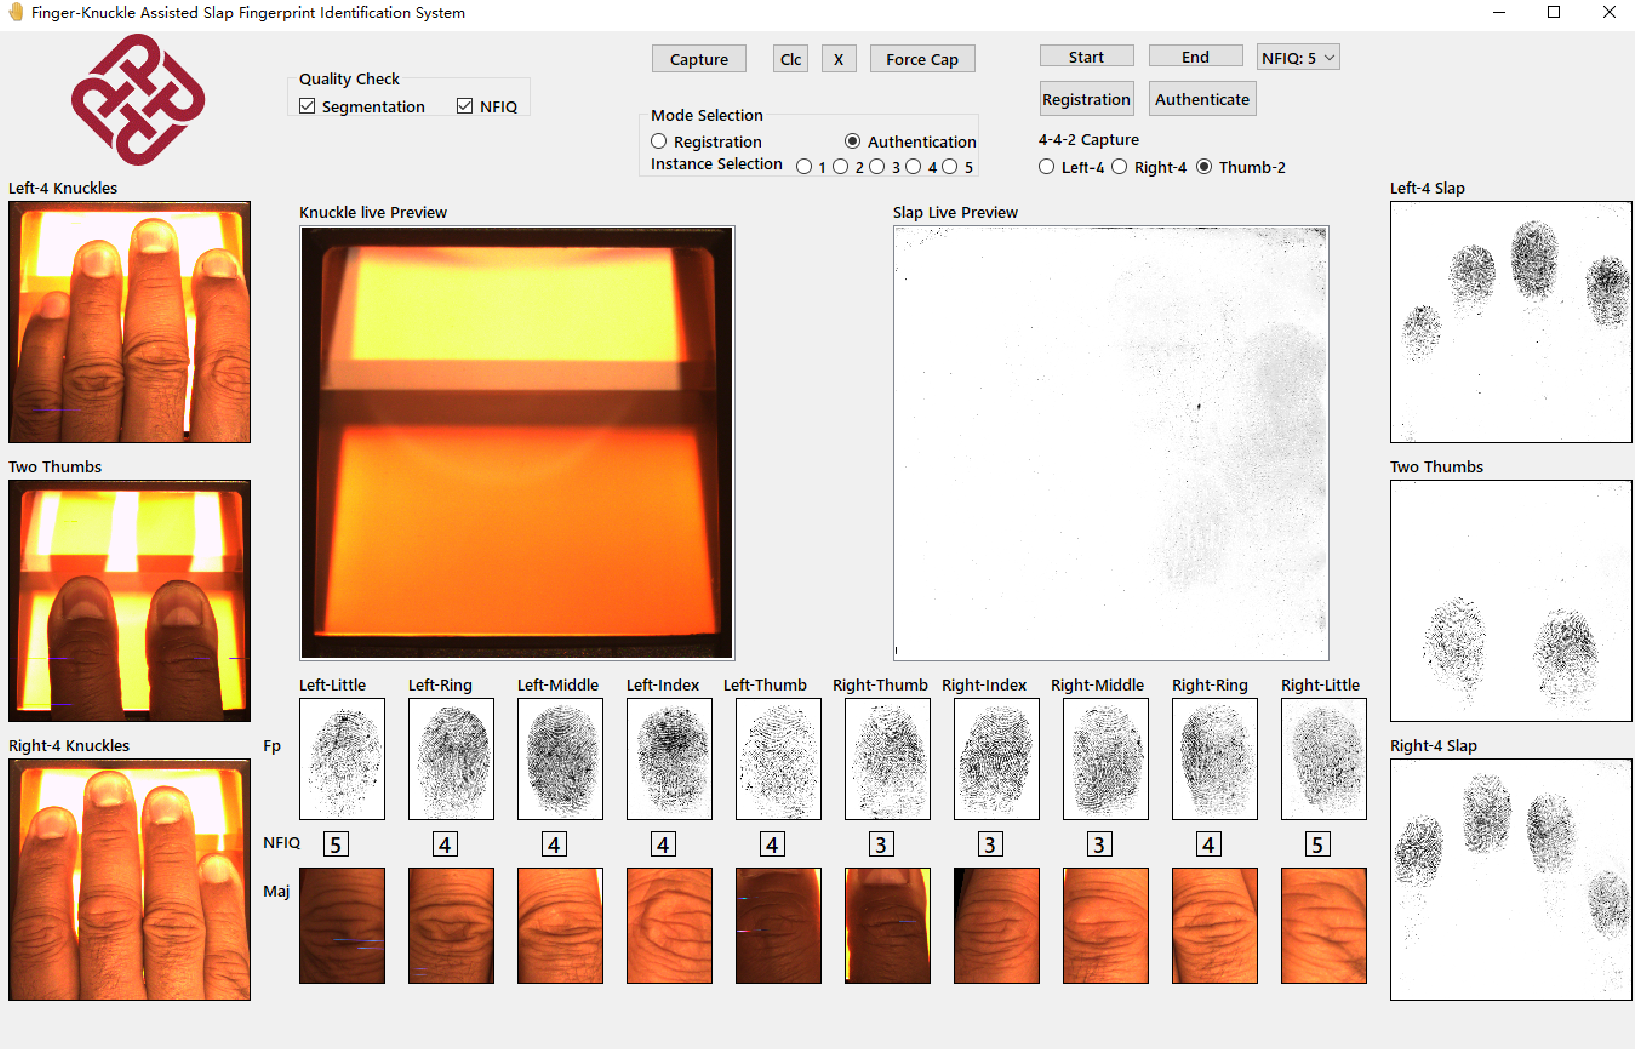Disable the NFIQ quality check
The width and height of the screenshot is (1635, 1049).
[464, 105]
